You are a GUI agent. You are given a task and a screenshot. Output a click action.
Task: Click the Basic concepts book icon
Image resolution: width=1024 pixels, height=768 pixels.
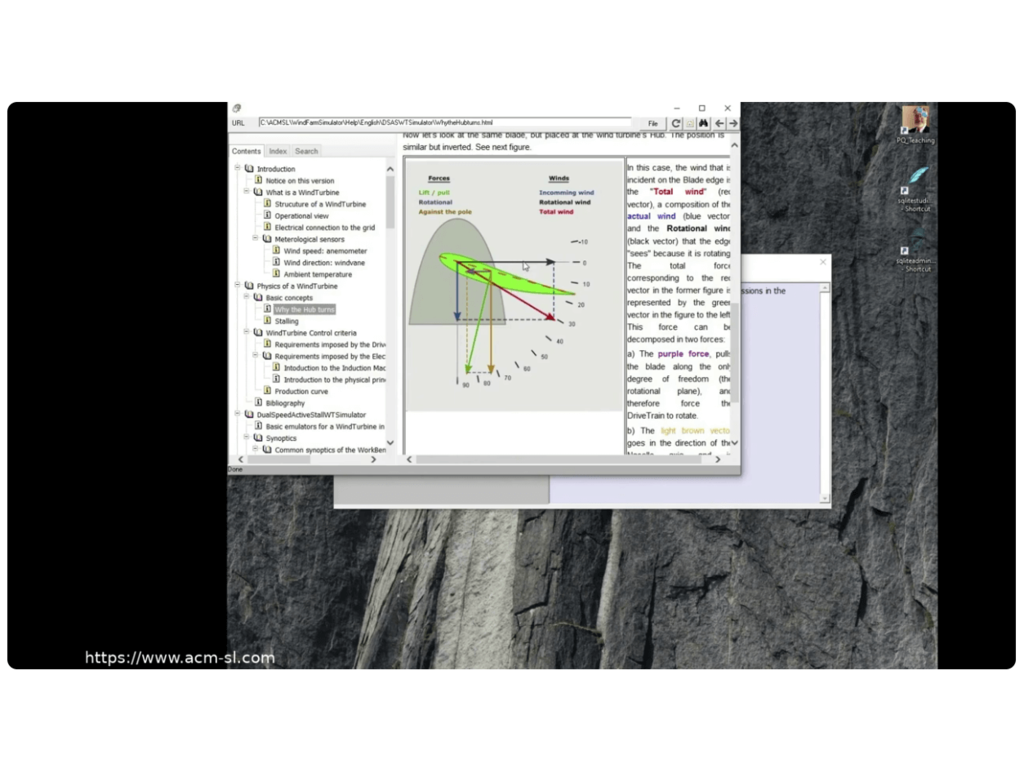258,296
